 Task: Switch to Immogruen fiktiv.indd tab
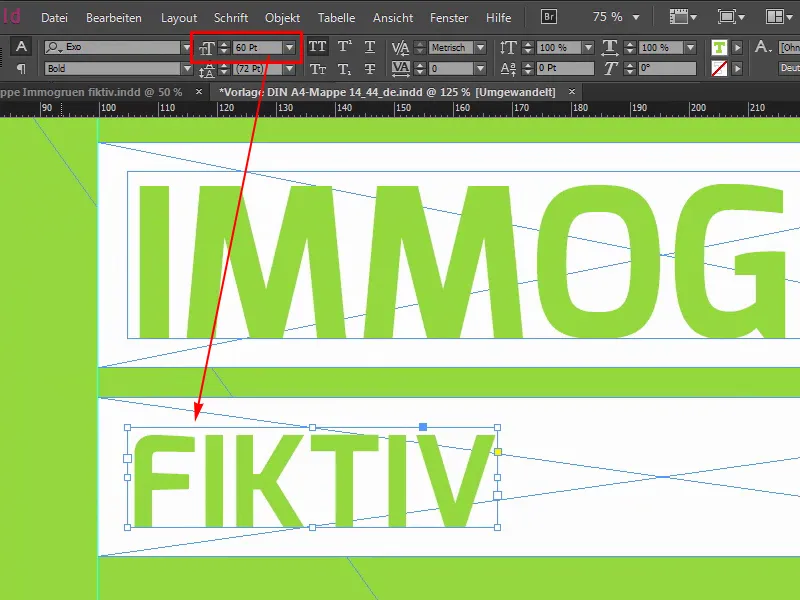click(x=91, y=92)
